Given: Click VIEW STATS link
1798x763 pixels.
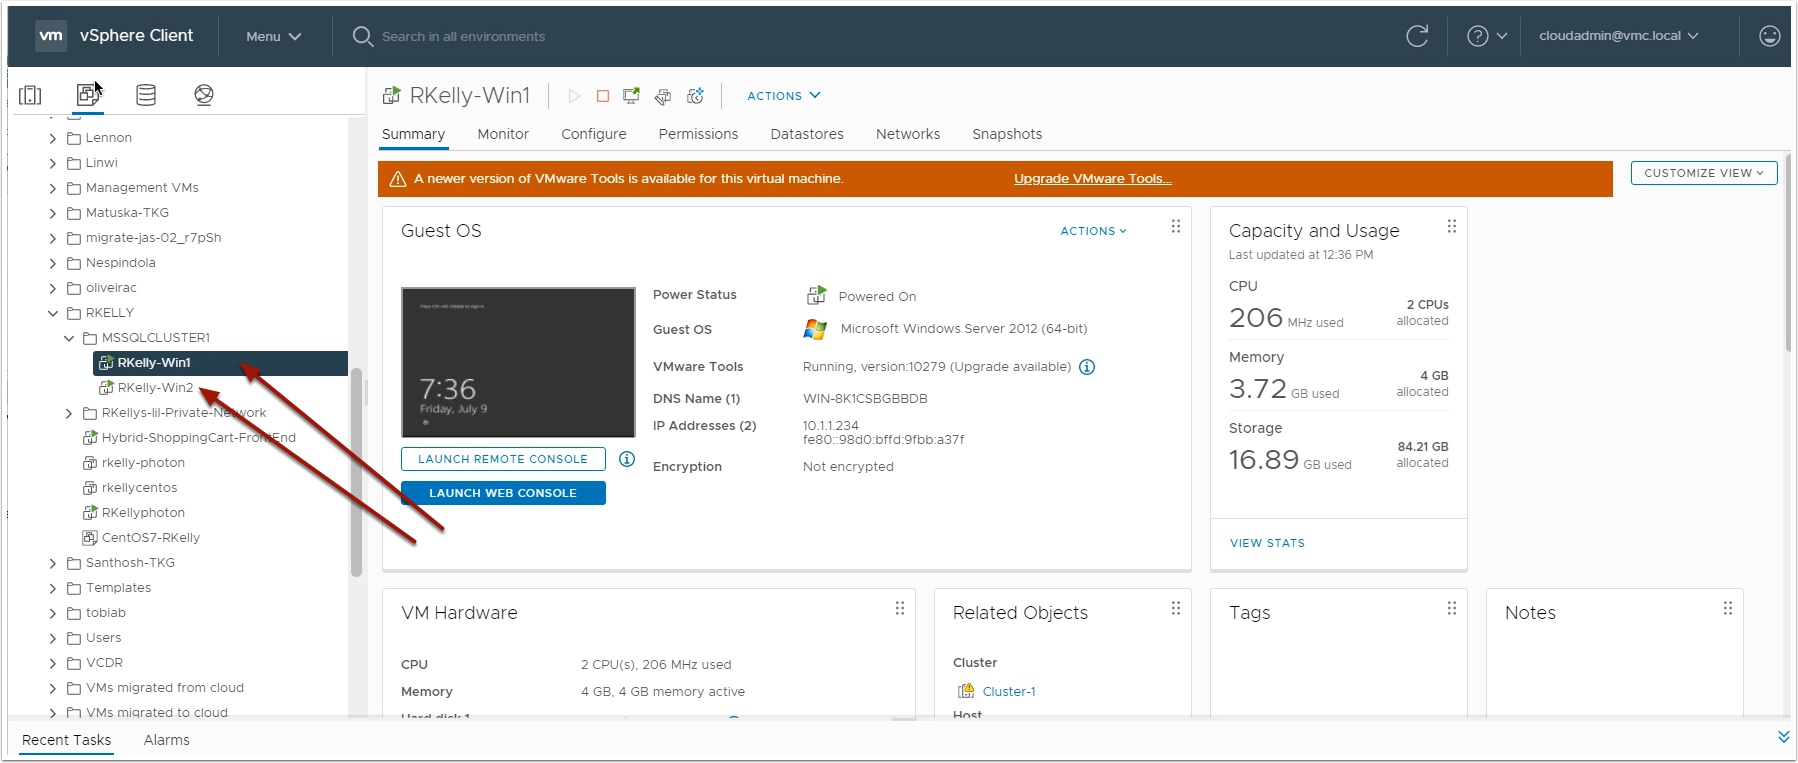Looking at the screenshot, I should [x=1267, y=543].
